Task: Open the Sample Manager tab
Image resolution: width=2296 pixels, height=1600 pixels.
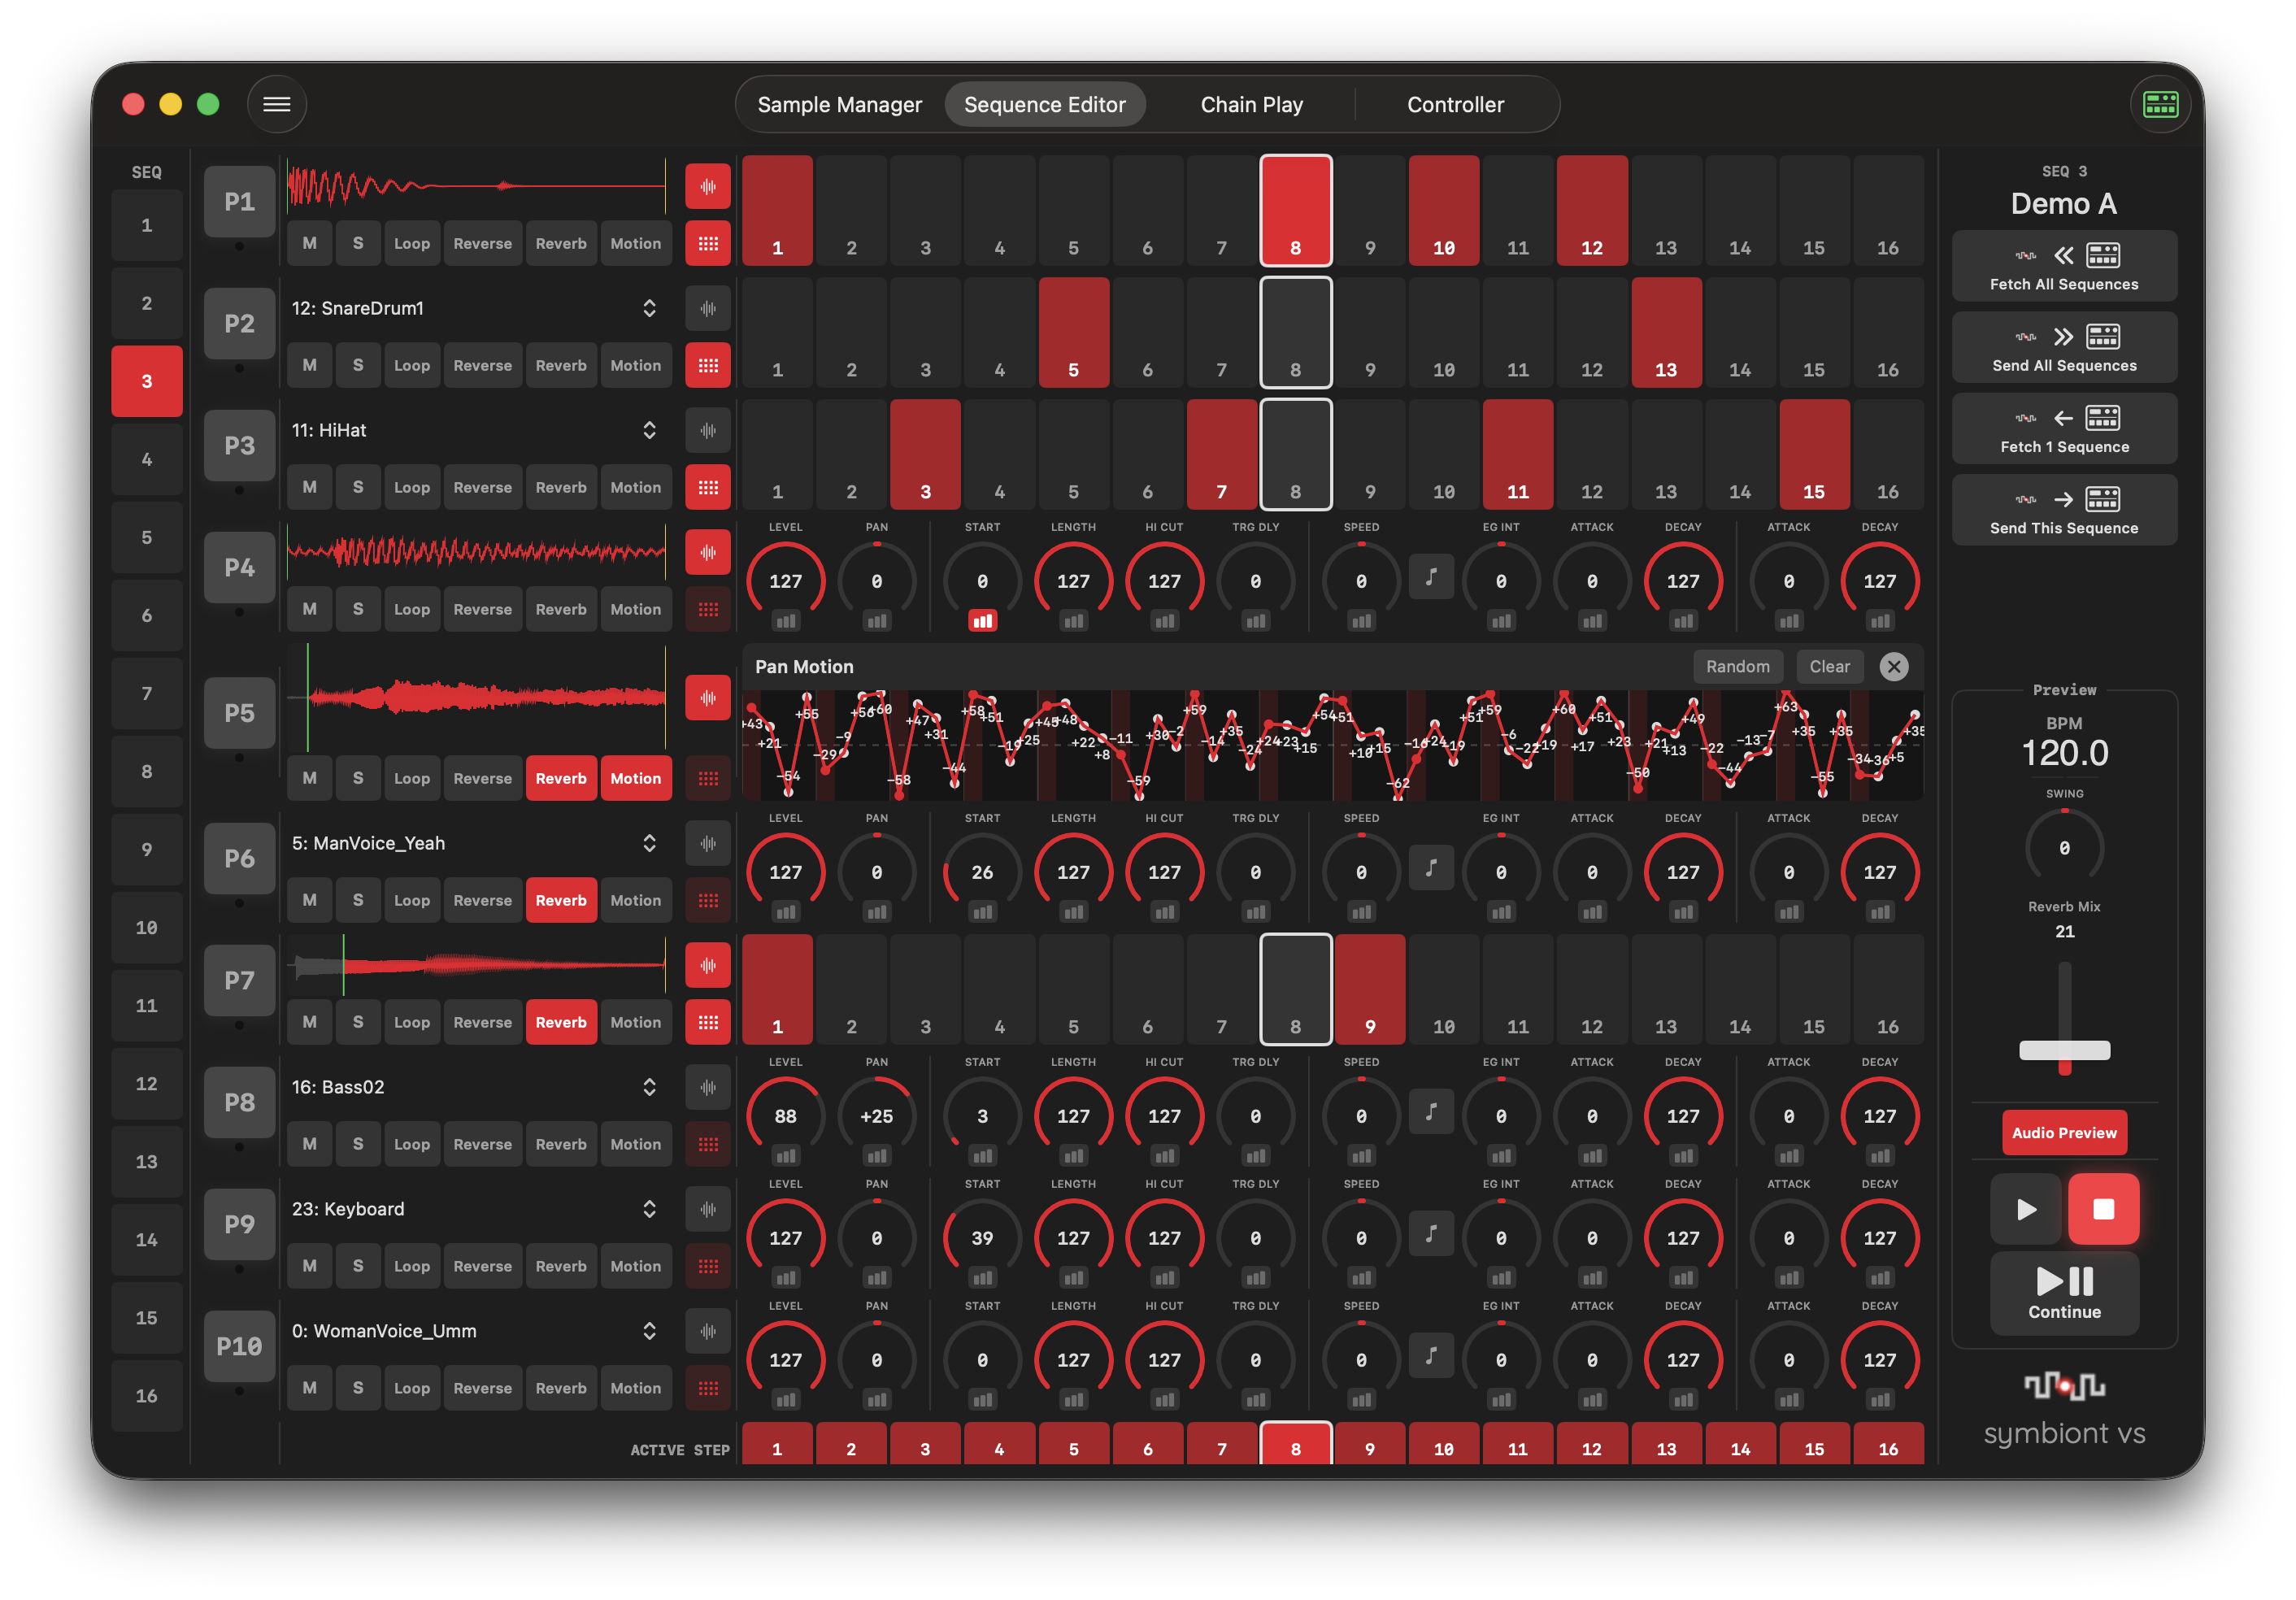Action: tap(839, 105)
